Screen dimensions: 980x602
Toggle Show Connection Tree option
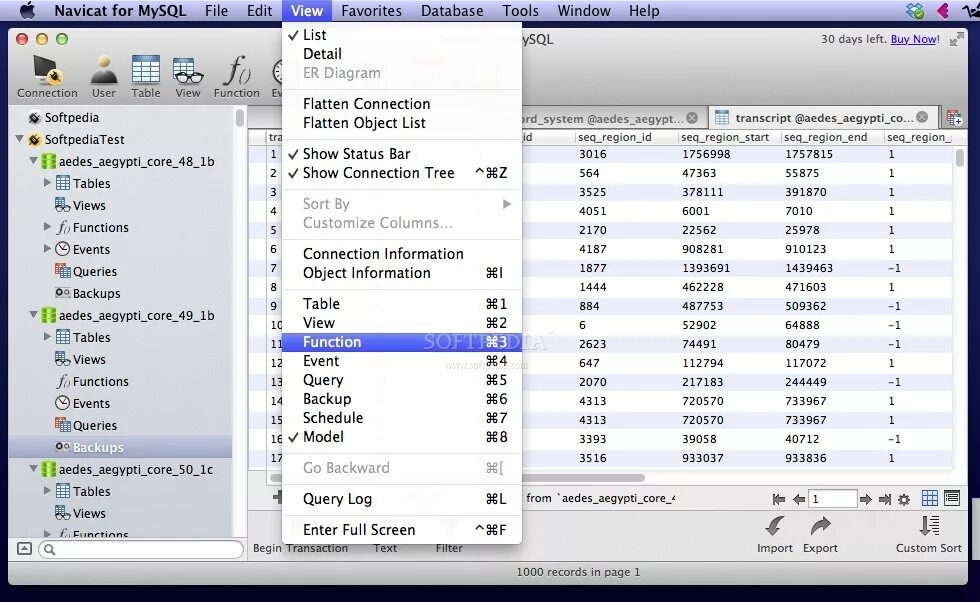pos(402,173)
